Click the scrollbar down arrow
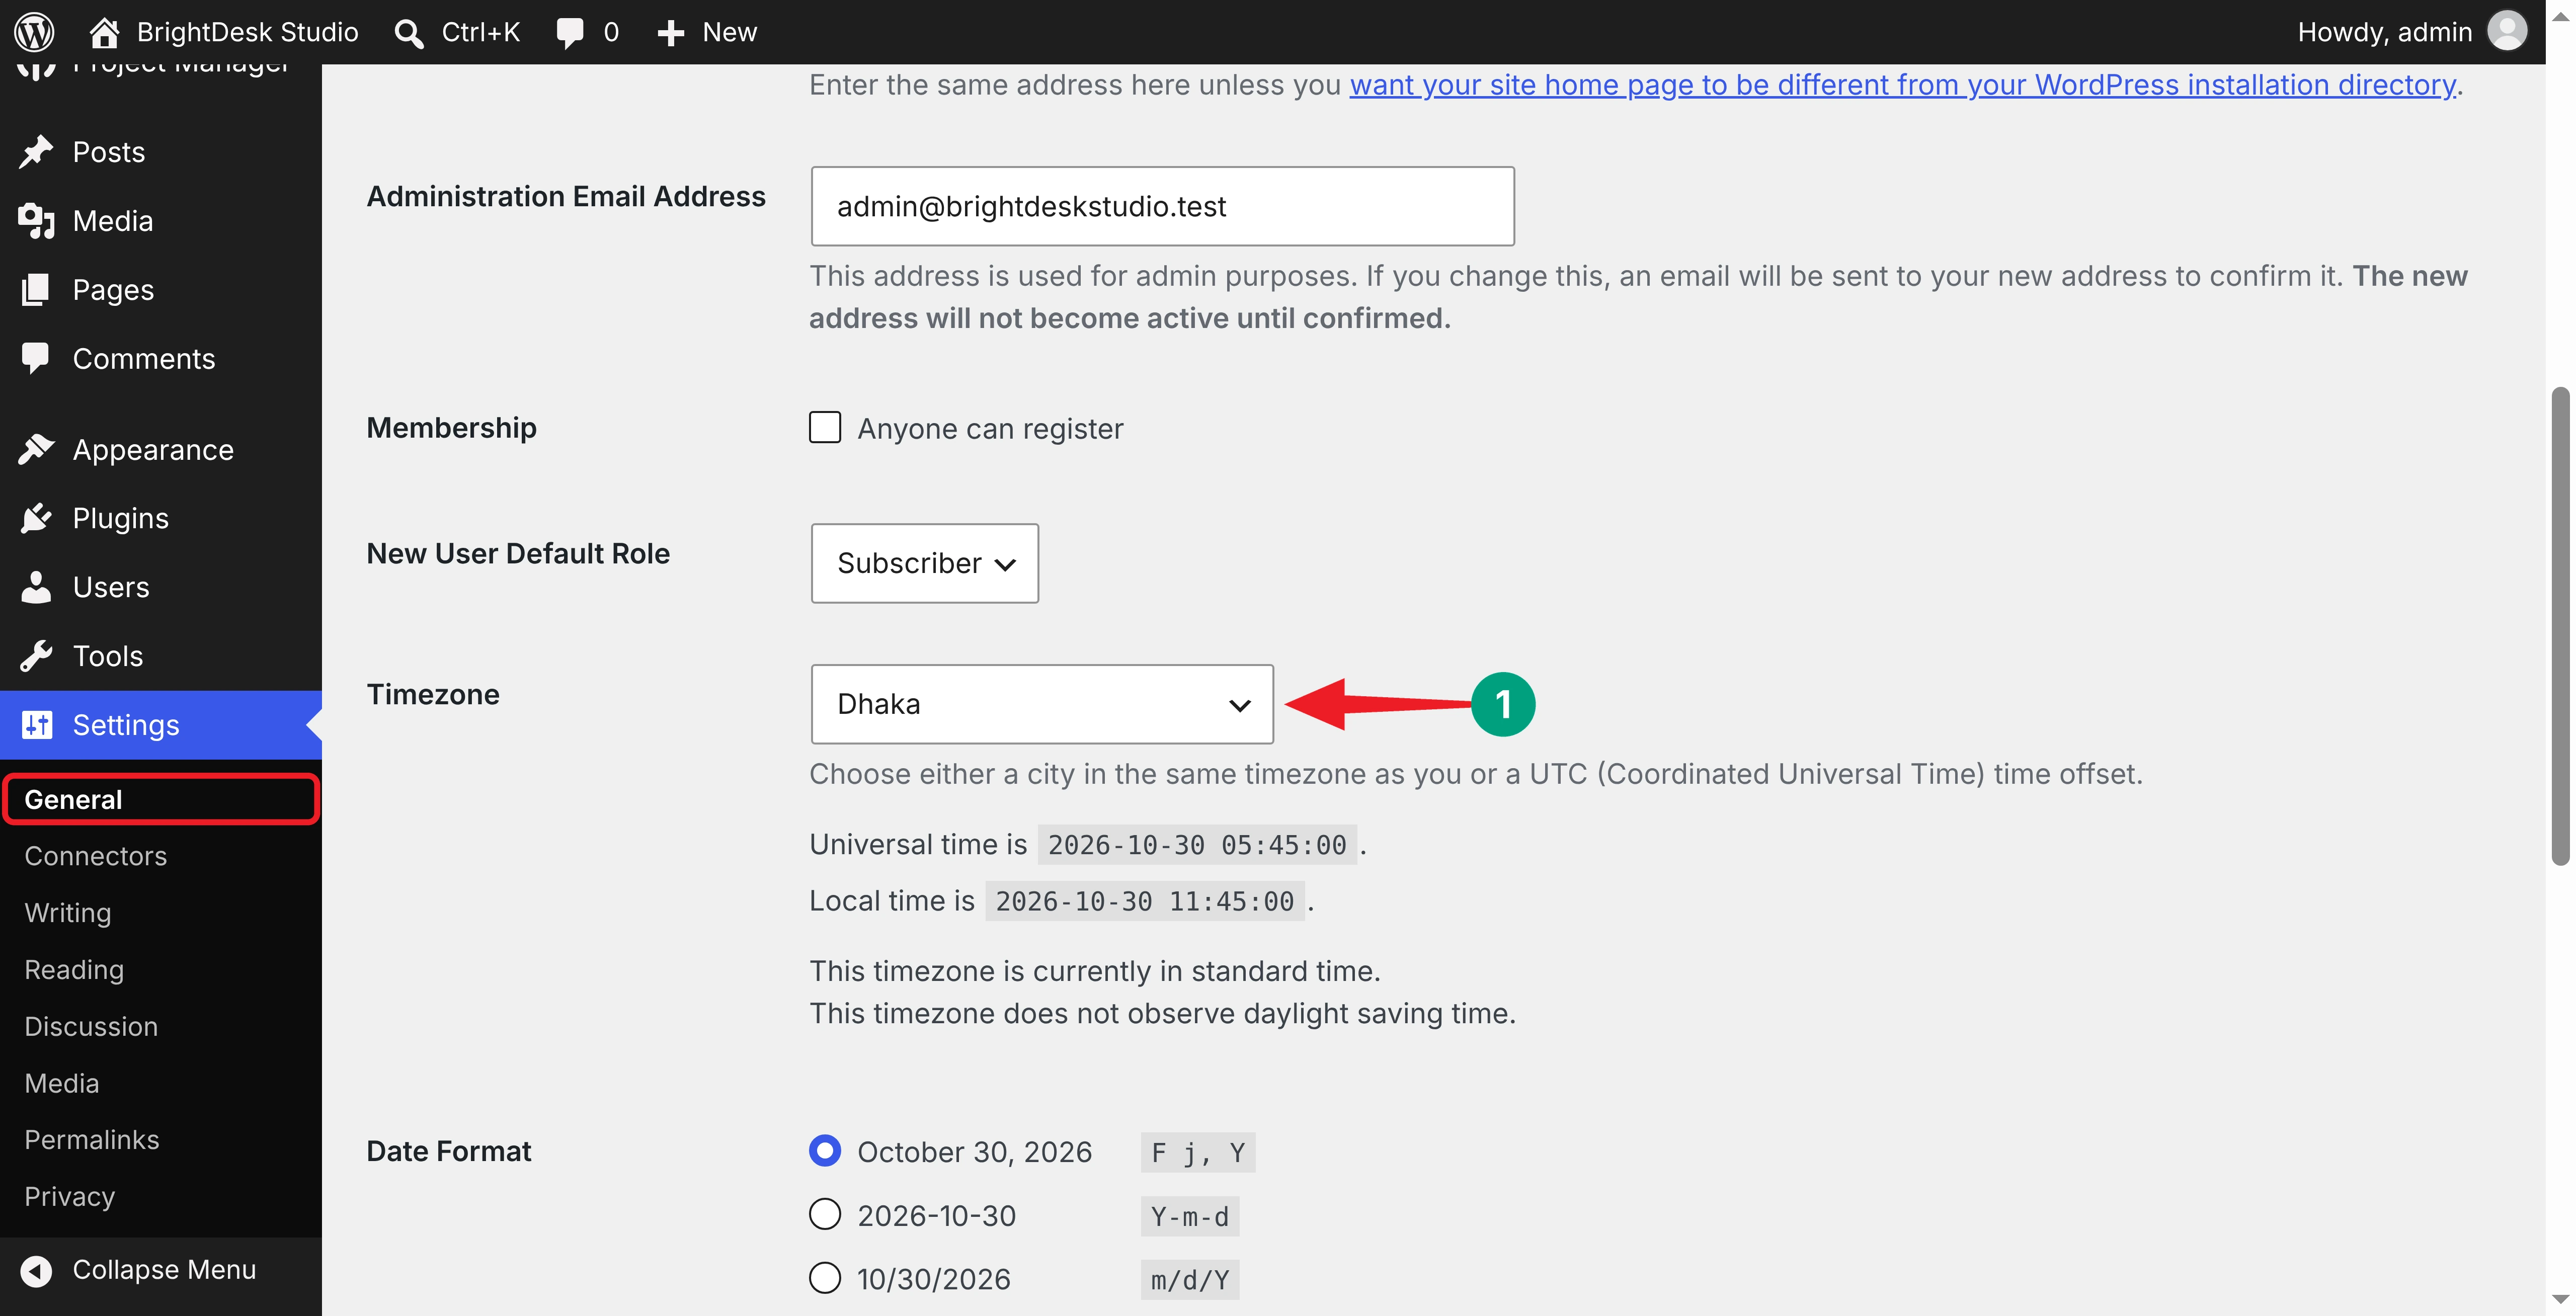The image size is (2576, 1316). pos(2560,1301)
